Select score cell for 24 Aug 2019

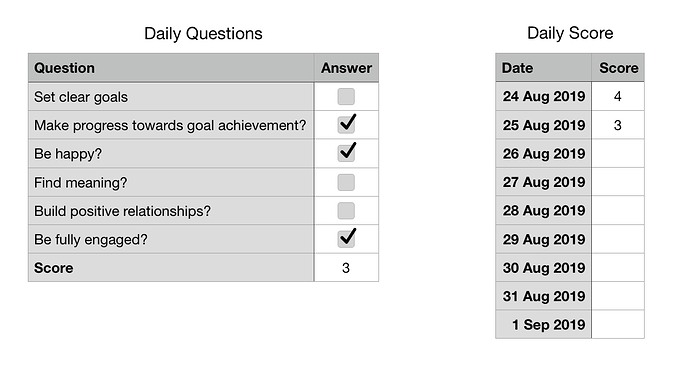coord(618,96)
